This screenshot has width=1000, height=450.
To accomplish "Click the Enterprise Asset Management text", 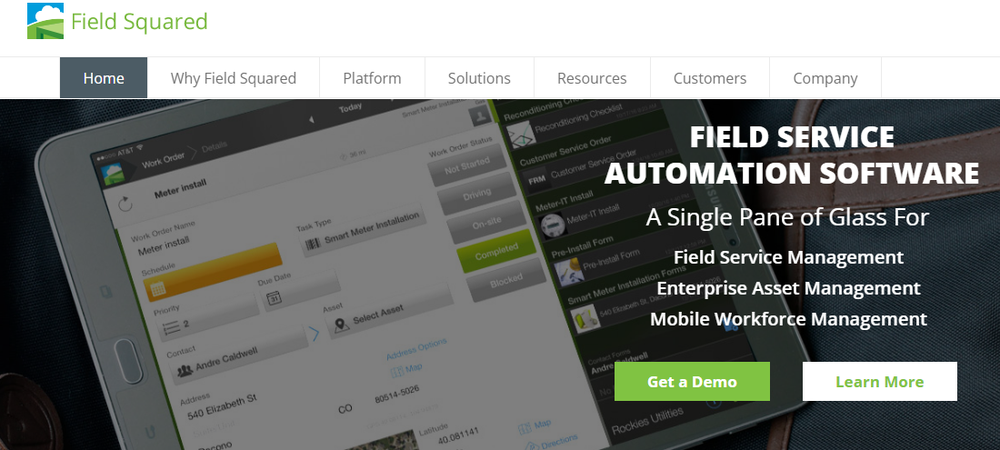I will (x=788, y=288).
